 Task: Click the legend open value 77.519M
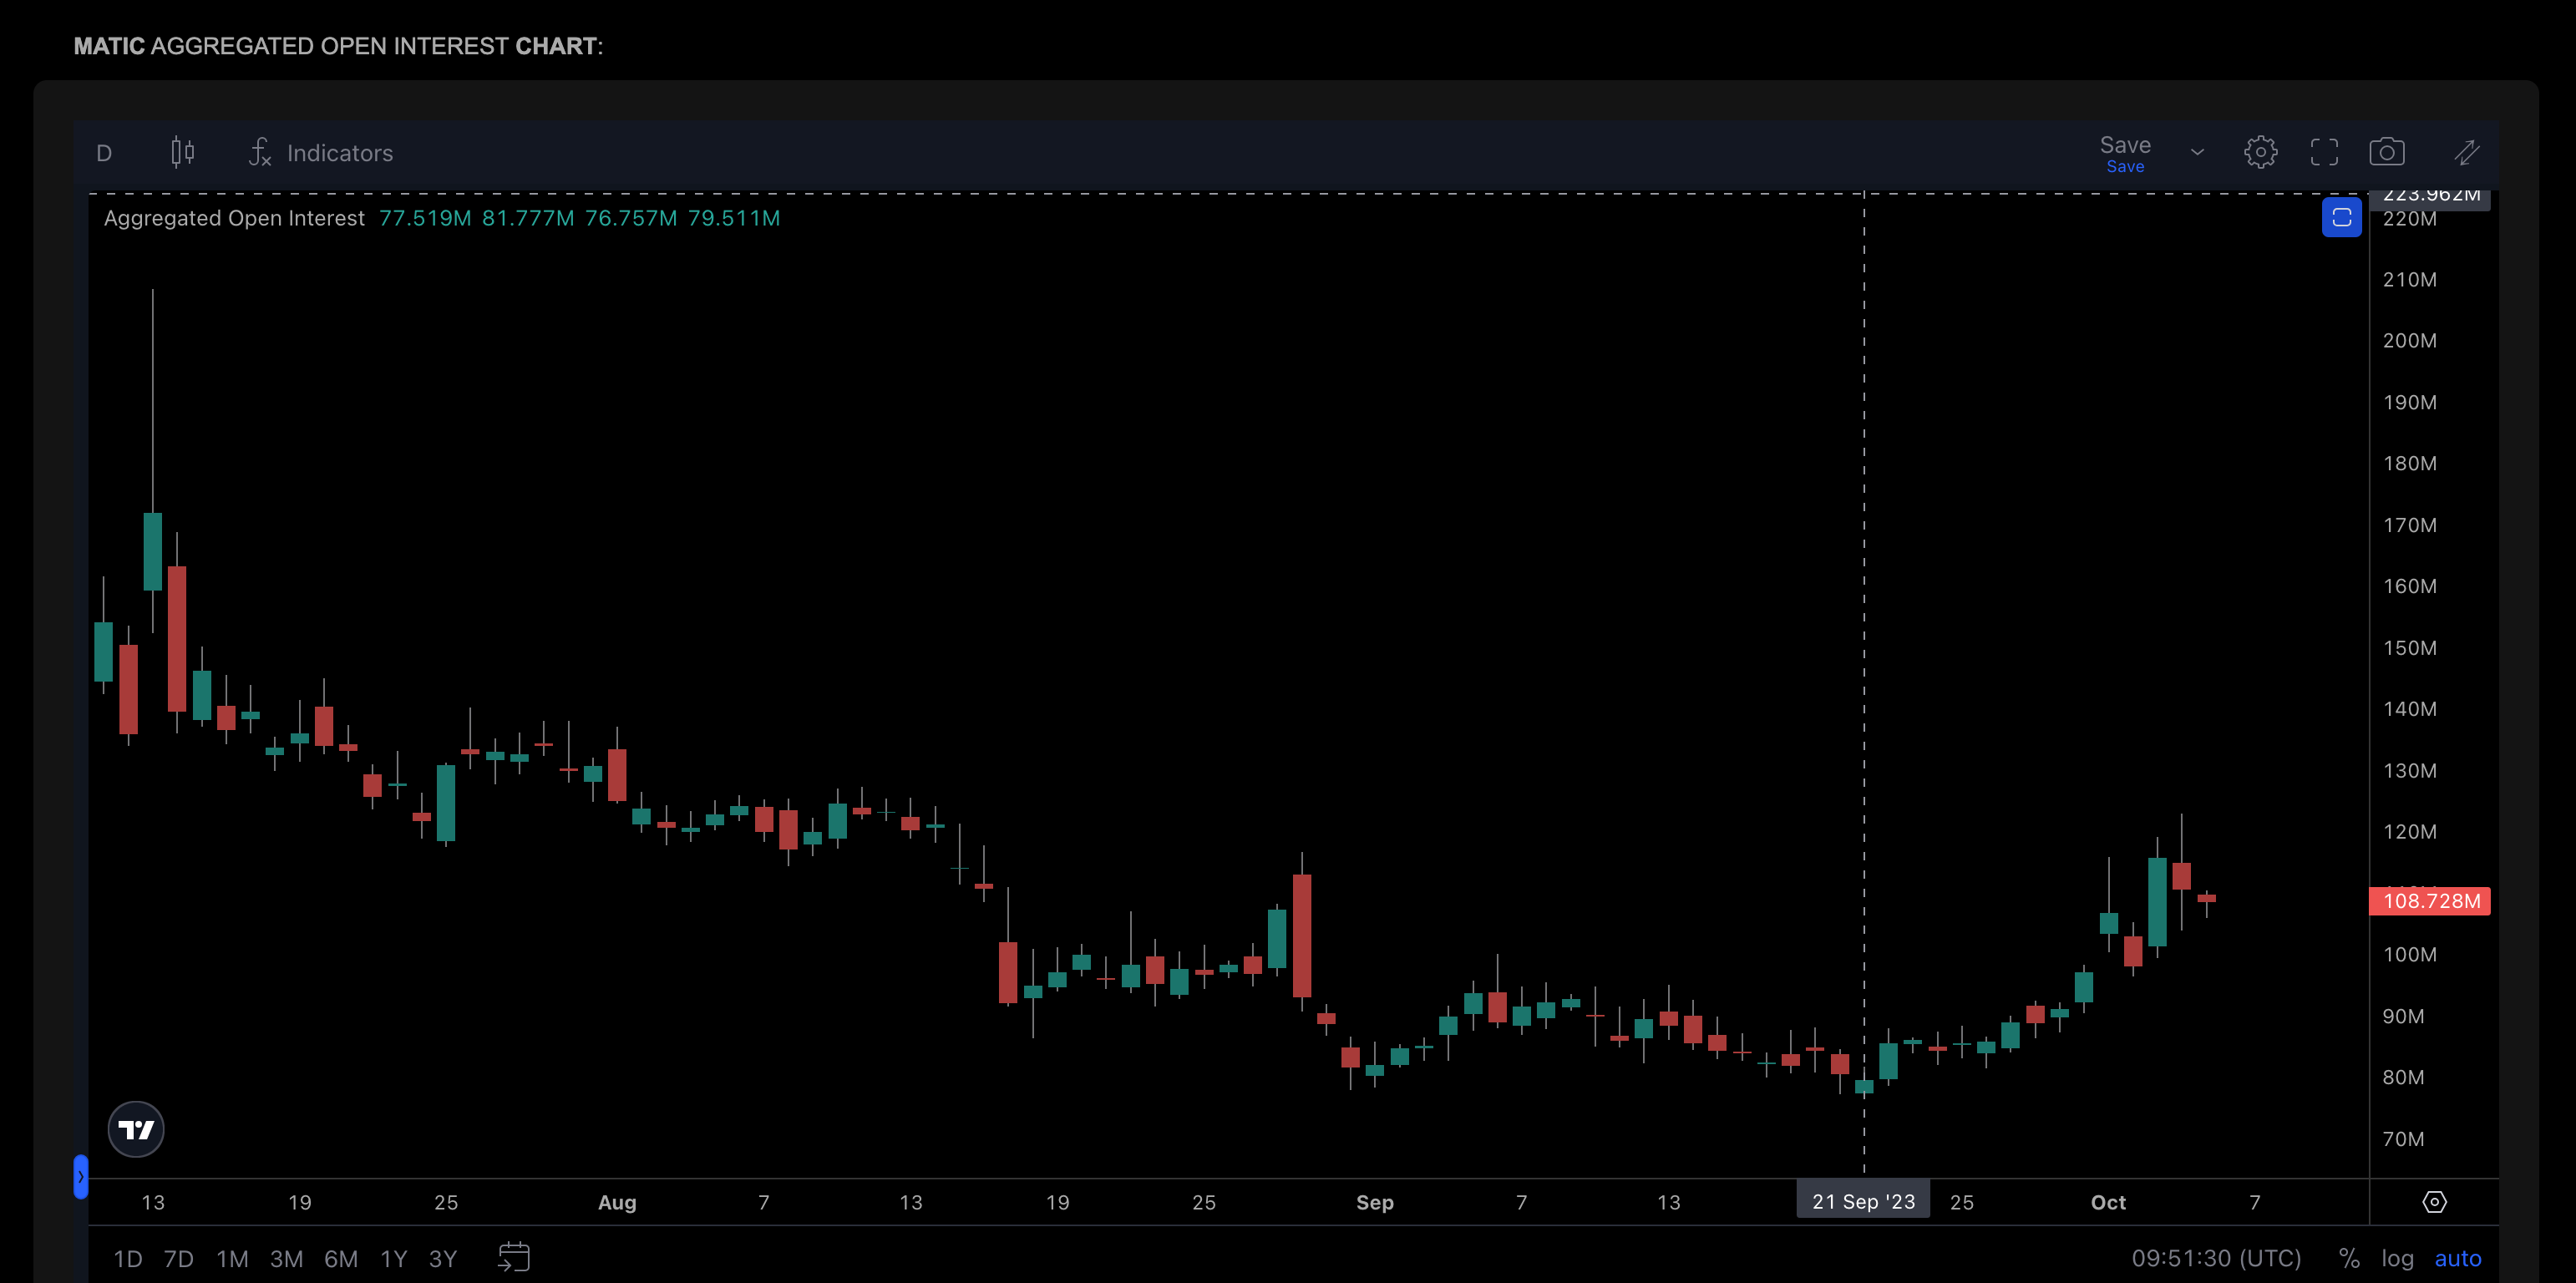point(425,218)
